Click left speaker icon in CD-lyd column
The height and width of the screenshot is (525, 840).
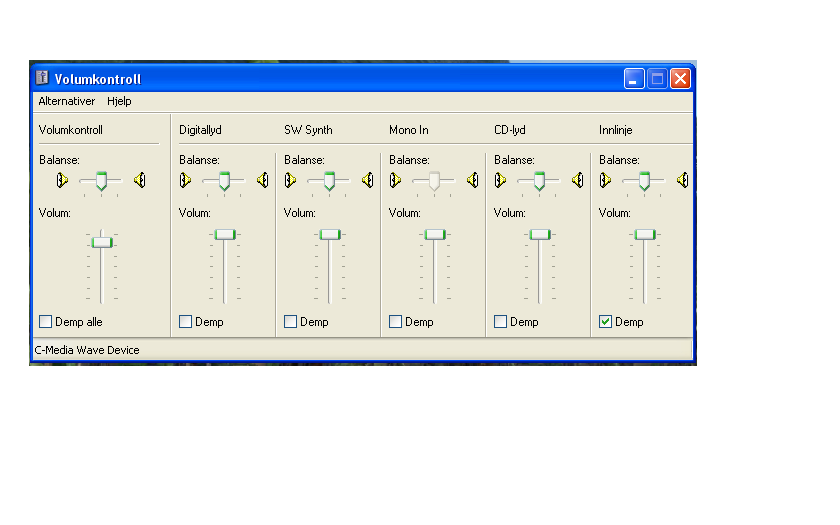point(500,180)
